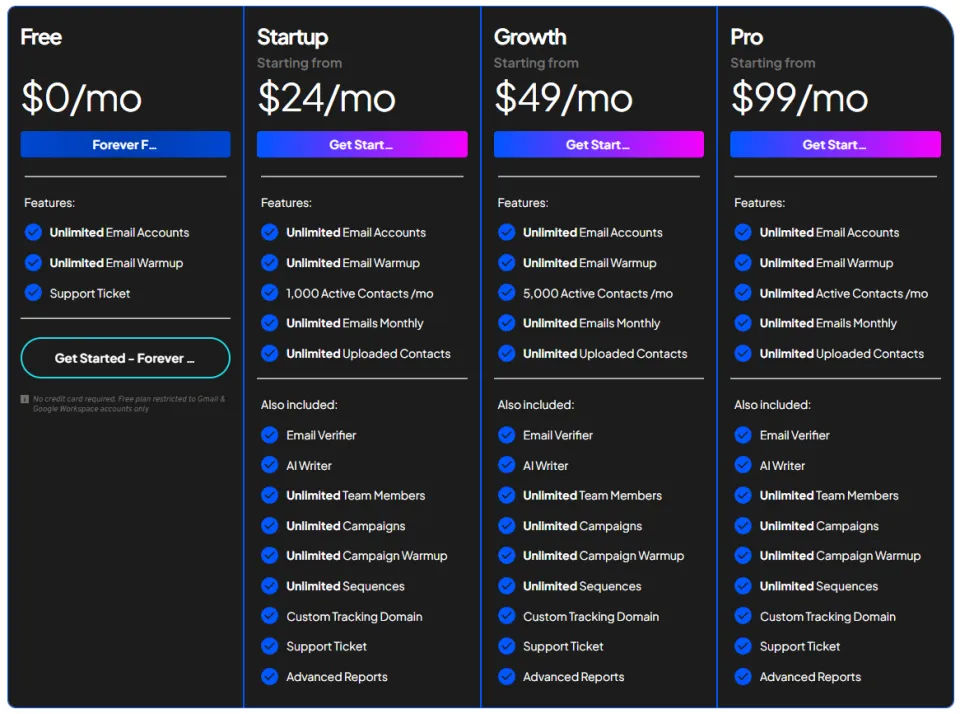Click the '$24/mo' price
Screen dimensions: 960x714
pos(326,97)
